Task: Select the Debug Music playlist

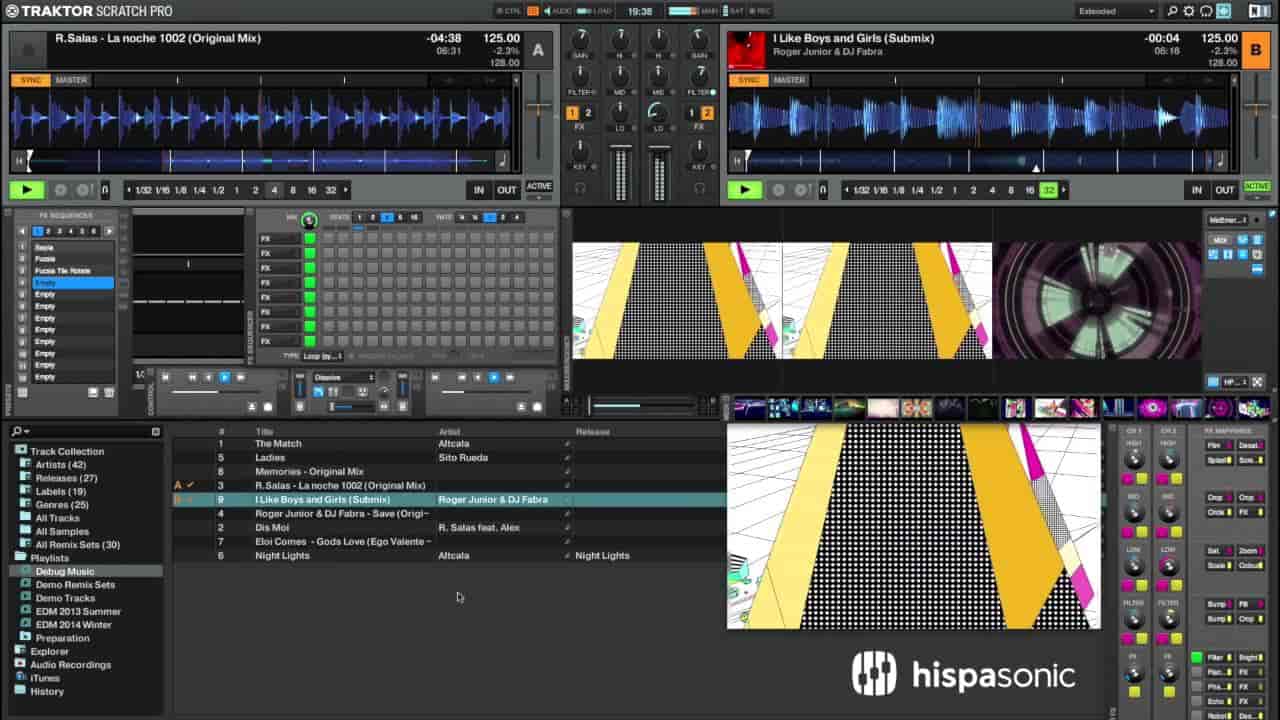Action: 65,571
